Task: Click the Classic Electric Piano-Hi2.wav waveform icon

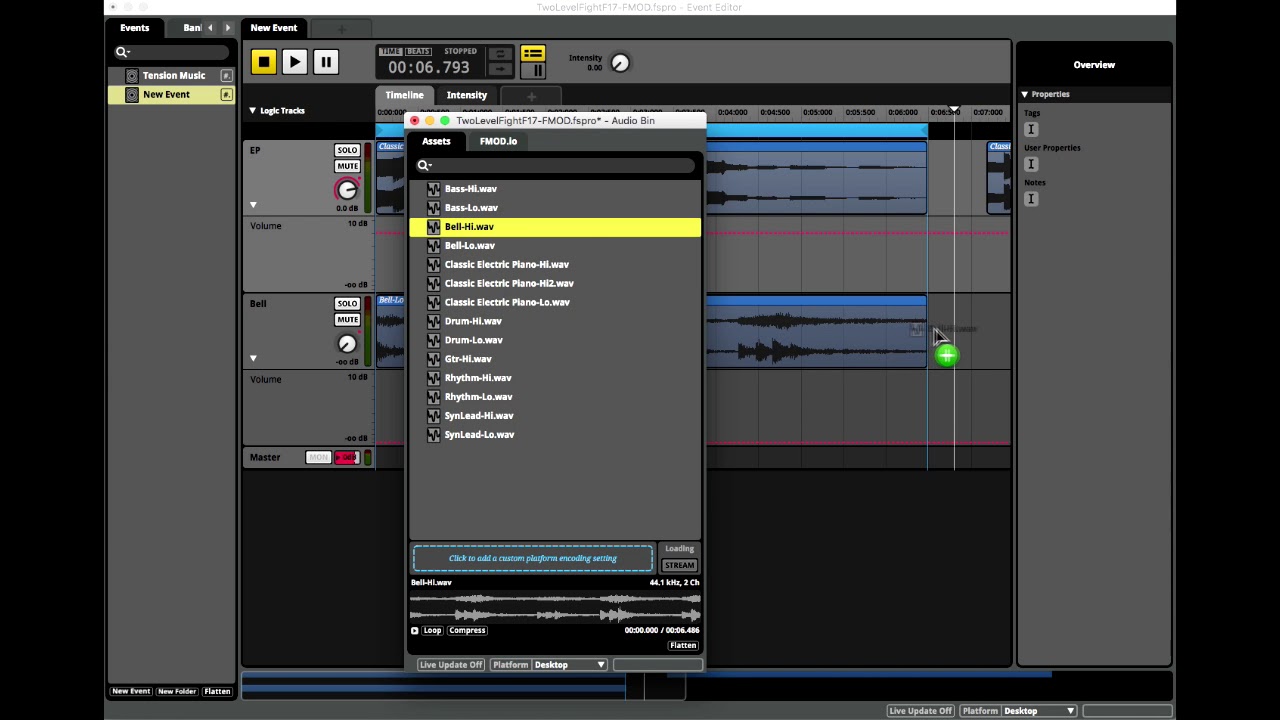Action: pyautogui.click(x=433, y=284)
